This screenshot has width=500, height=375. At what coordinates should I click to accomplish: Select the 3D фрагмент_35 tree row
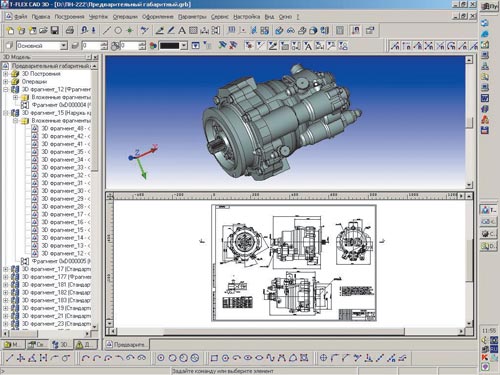pos(65,152)
